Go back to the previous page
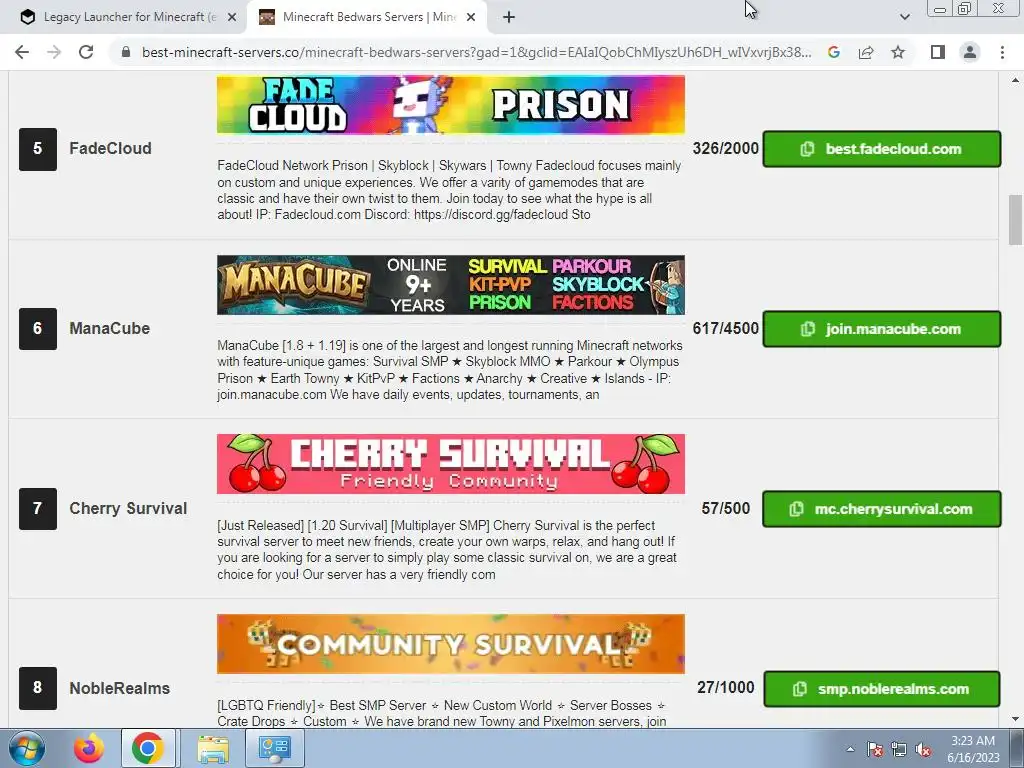1024x768 pixels. (x=22, y=52)
